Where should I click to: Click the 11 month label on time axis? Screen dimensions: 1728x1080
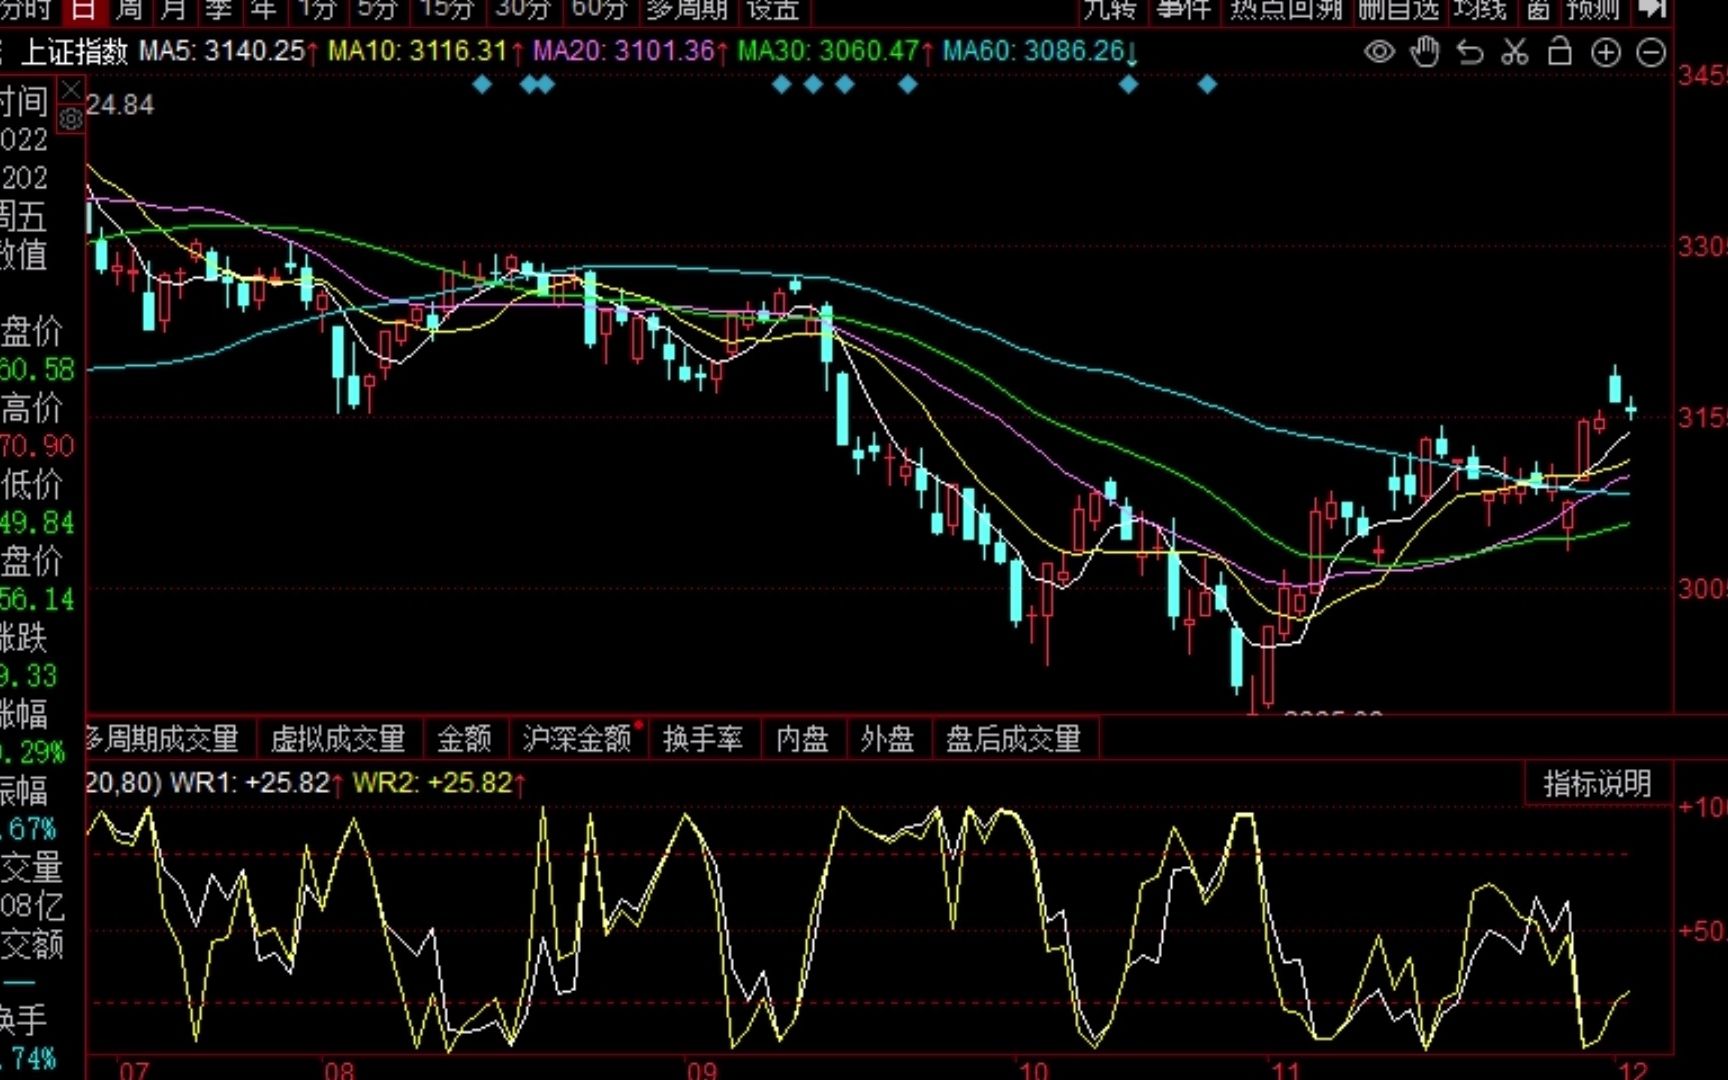tap(1286, 1069)
